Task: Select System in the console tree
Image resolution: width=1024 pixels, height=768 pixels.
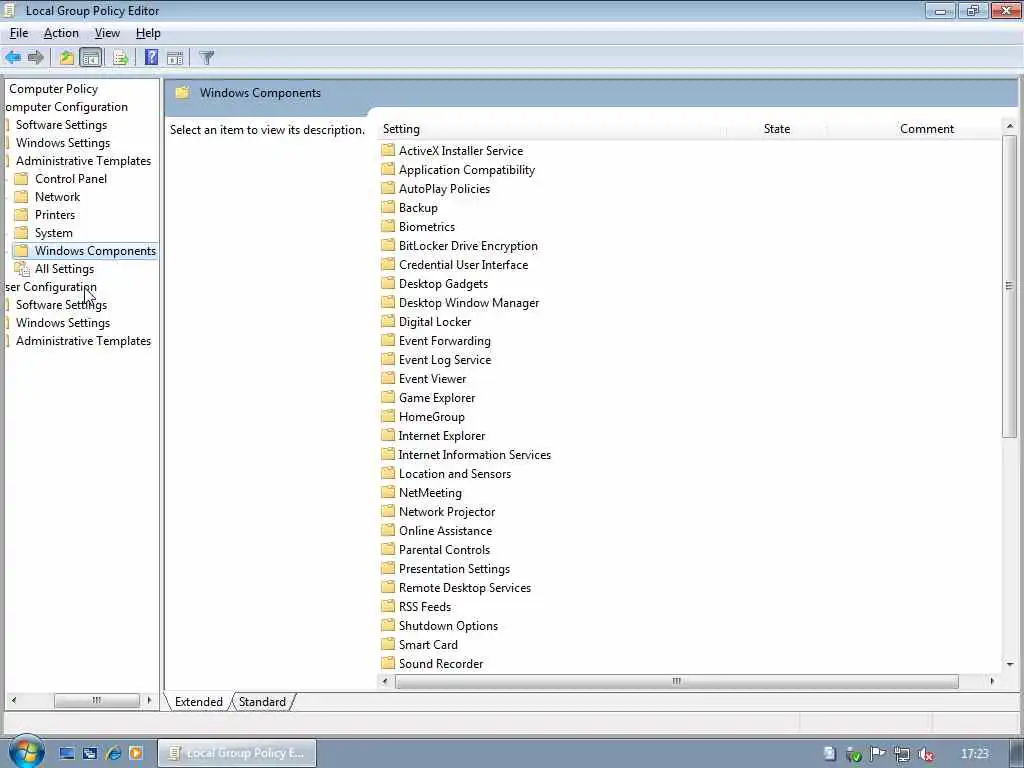Action: (x=54, y=232)
